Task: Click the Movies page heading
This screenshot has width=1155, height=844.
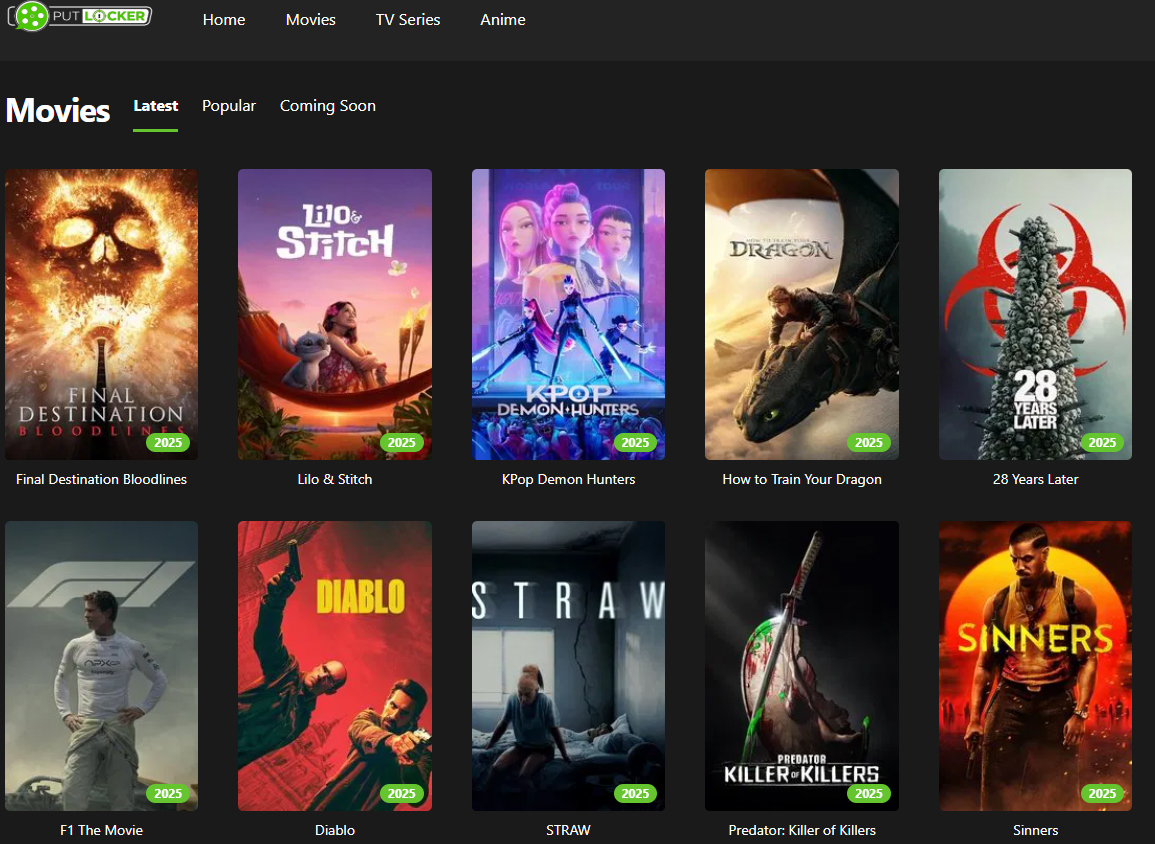Action: point(58,110)
